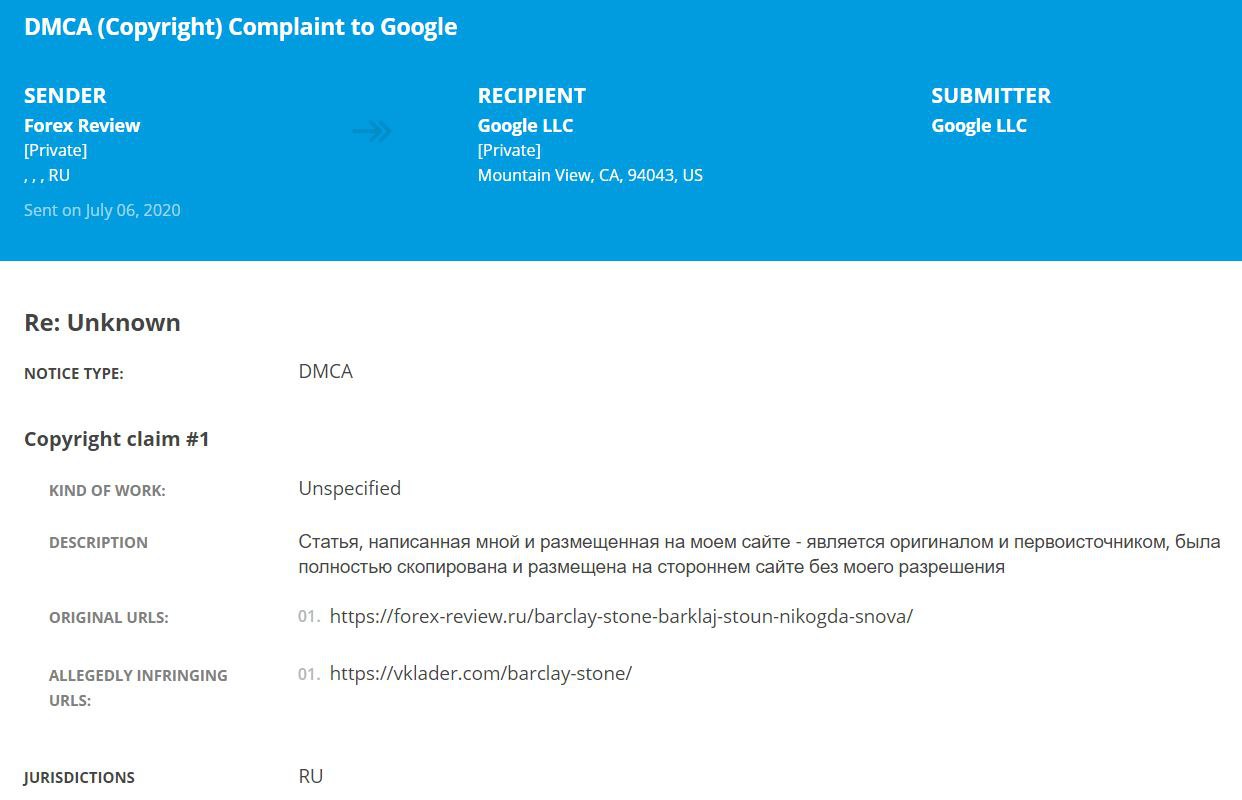The width and height of the screenshot is (1242, 800).
Task: Click the Unspecified kind of work value
Action: 349,488
